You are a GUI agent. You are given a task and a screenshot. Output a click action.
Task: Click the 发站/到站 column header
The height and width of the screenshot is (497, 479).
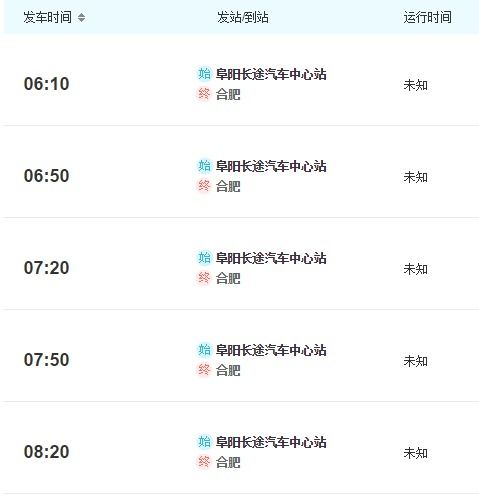(243, 17)
